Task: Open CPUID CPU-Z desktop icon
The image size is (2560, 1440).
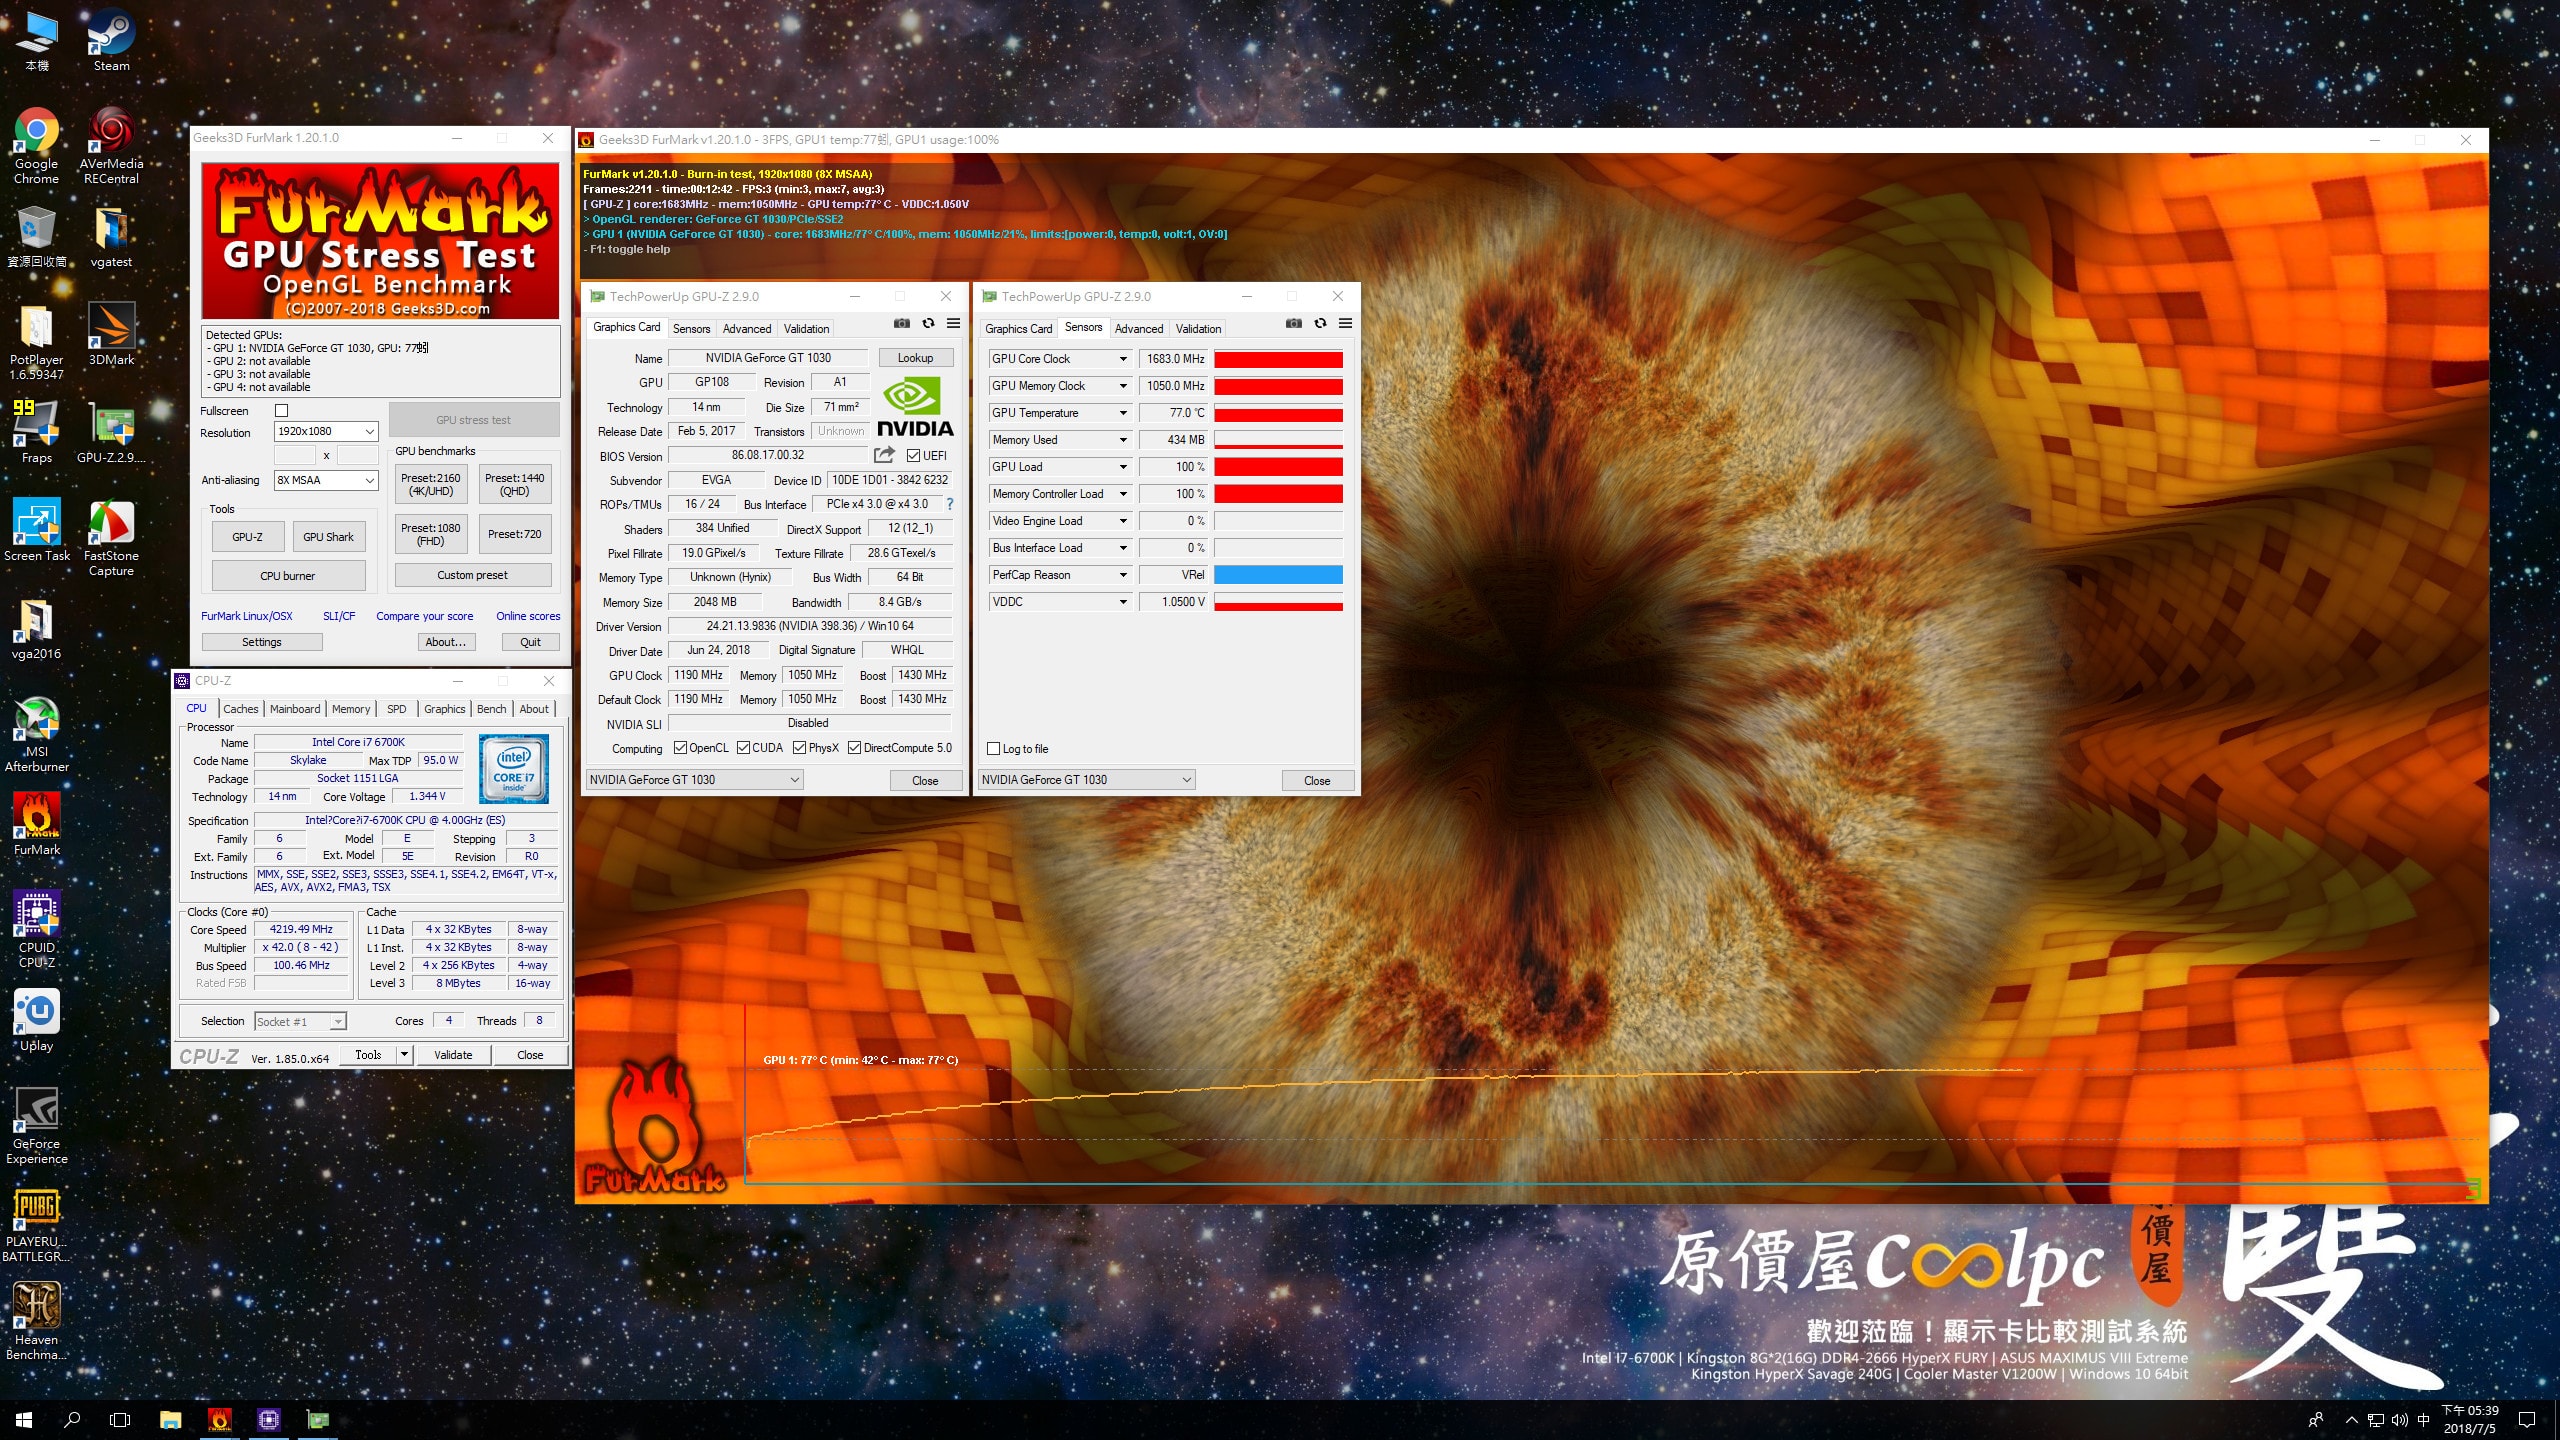Action: coord(36,930)
